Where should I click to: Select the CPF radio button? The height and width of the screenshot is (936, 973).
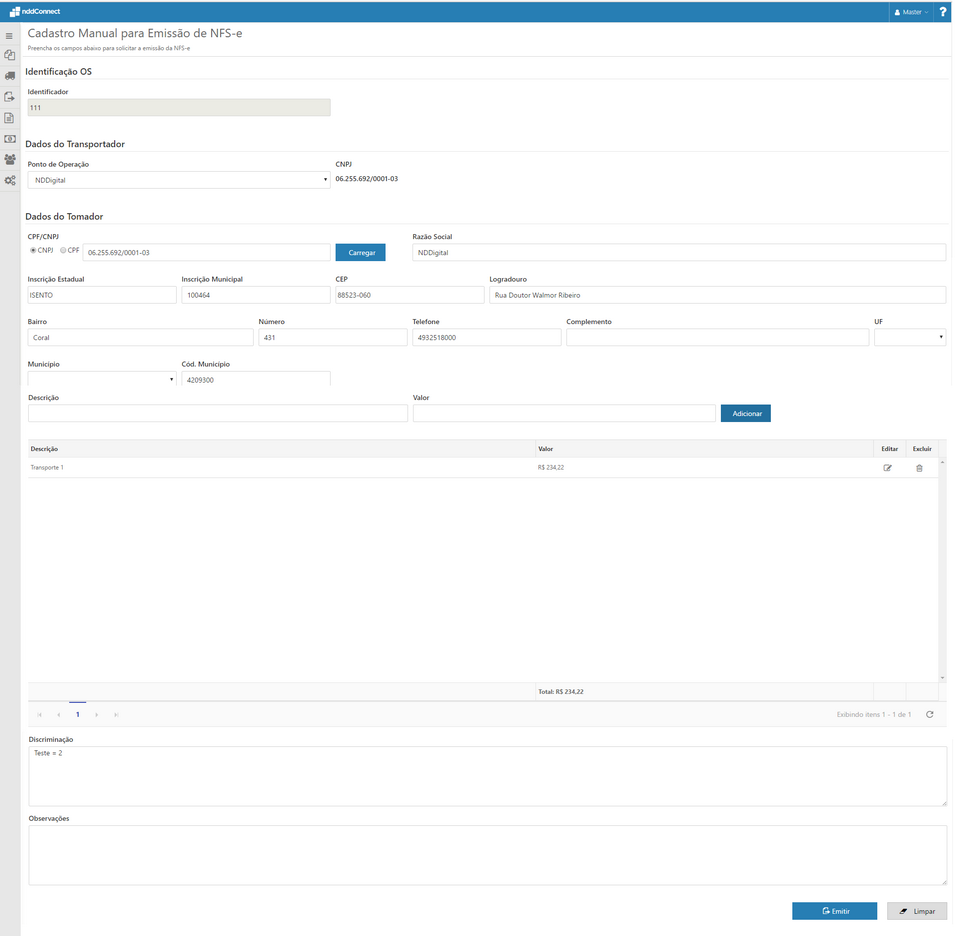point(62,249)
